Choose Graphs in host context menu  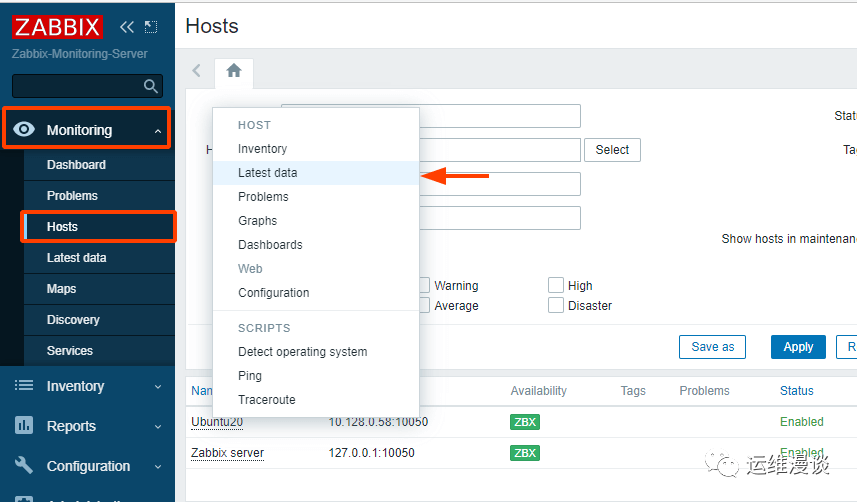(x=316, y=221)
